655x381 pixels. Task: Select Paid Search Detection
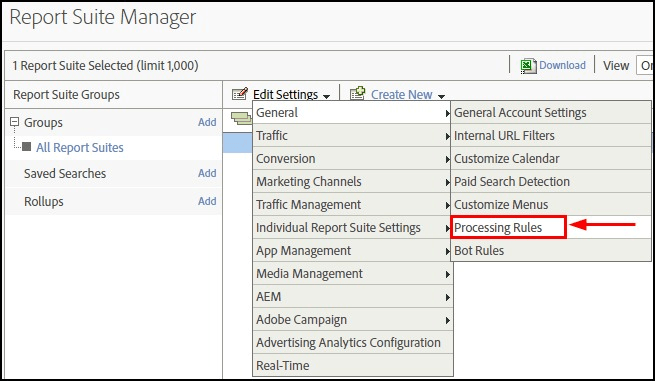(x=551, y=181)
